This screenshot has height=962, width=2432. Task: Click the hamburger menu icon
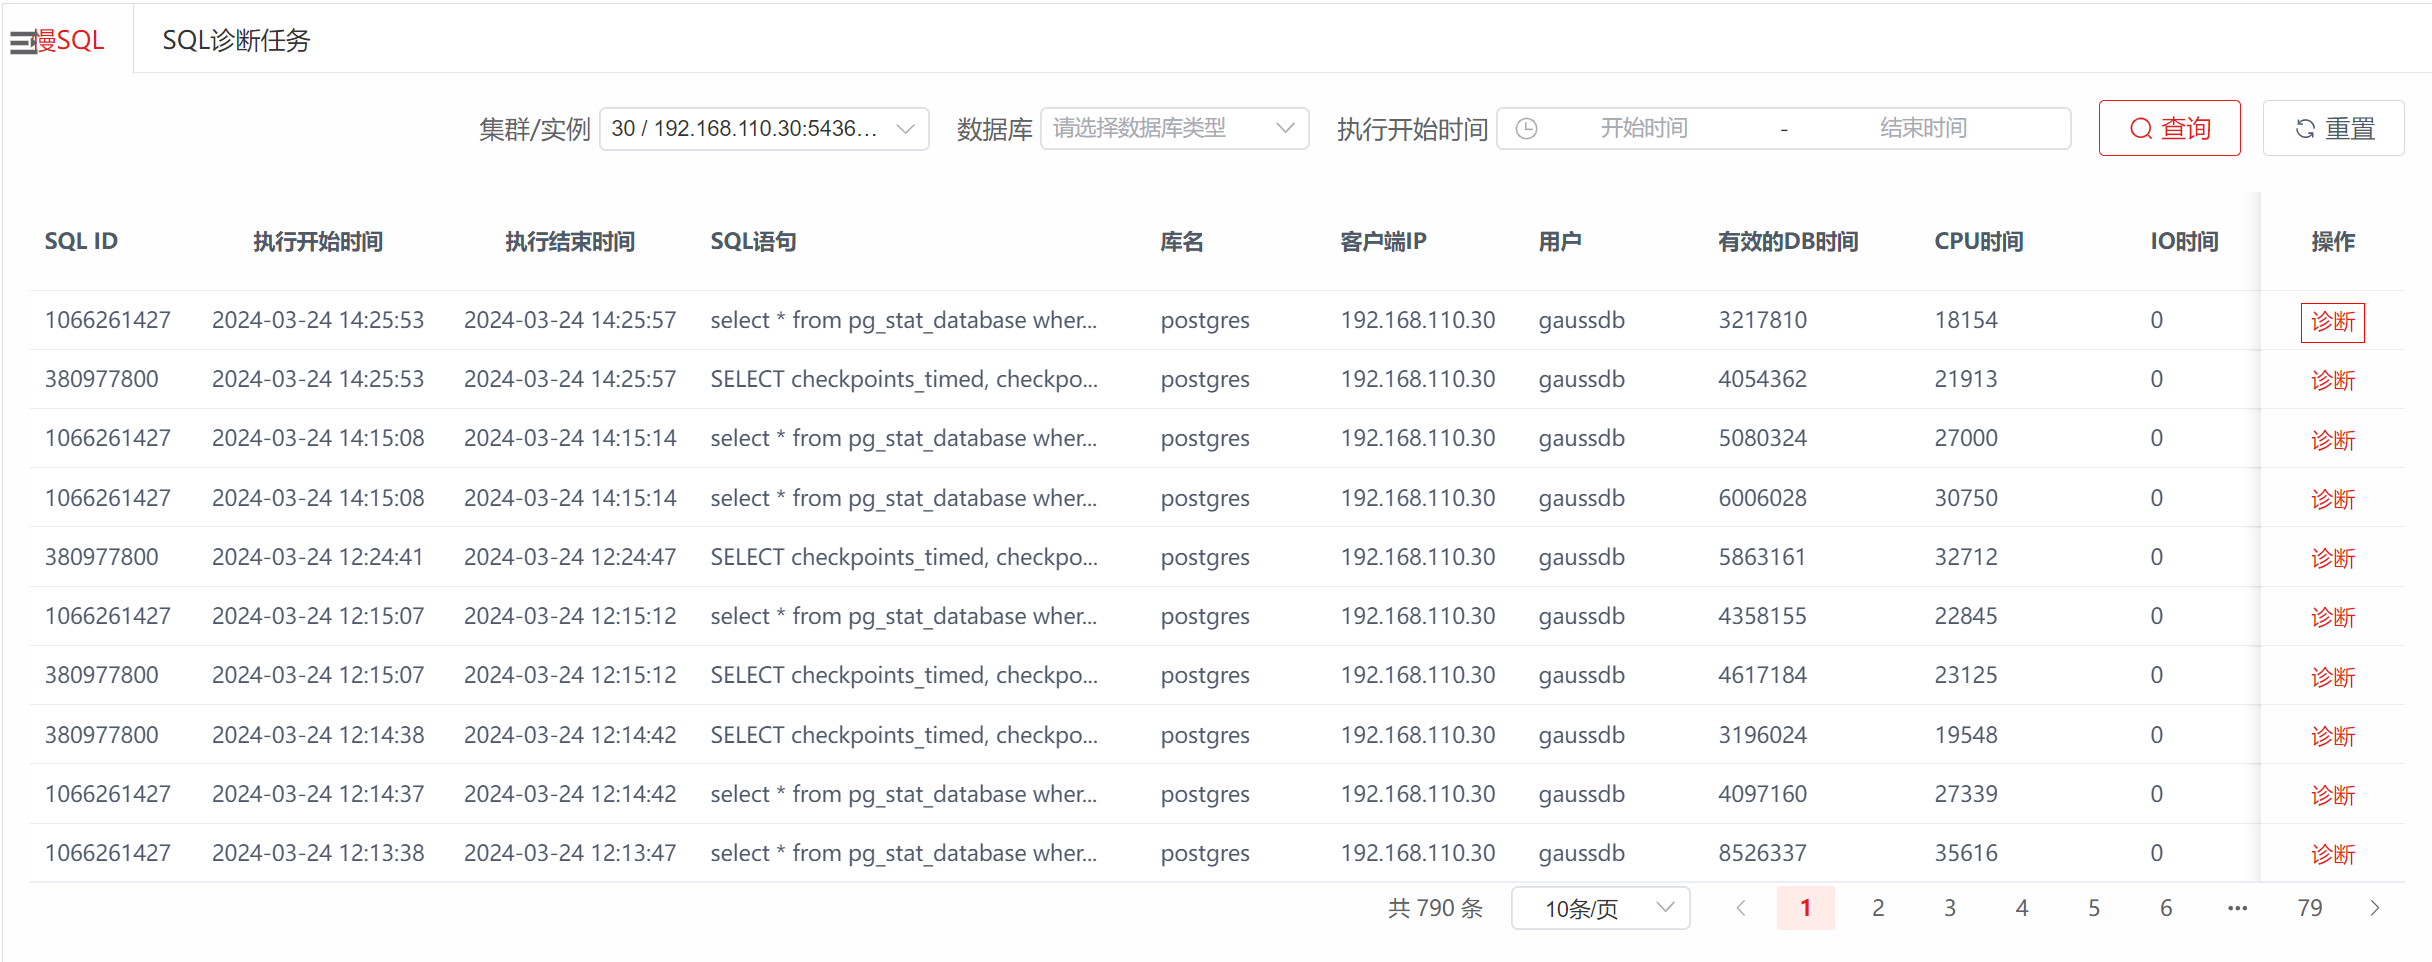coord(22,42)
